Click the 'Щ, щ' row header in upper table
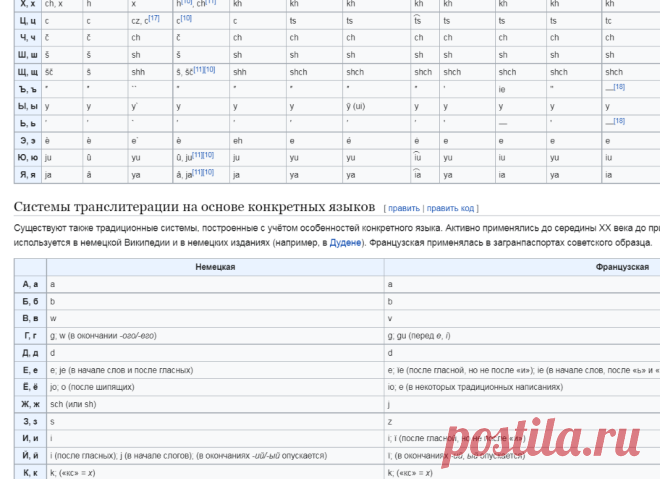Viewport: 660px width, 479px height. pyautogui.click(x=28, y=72)
